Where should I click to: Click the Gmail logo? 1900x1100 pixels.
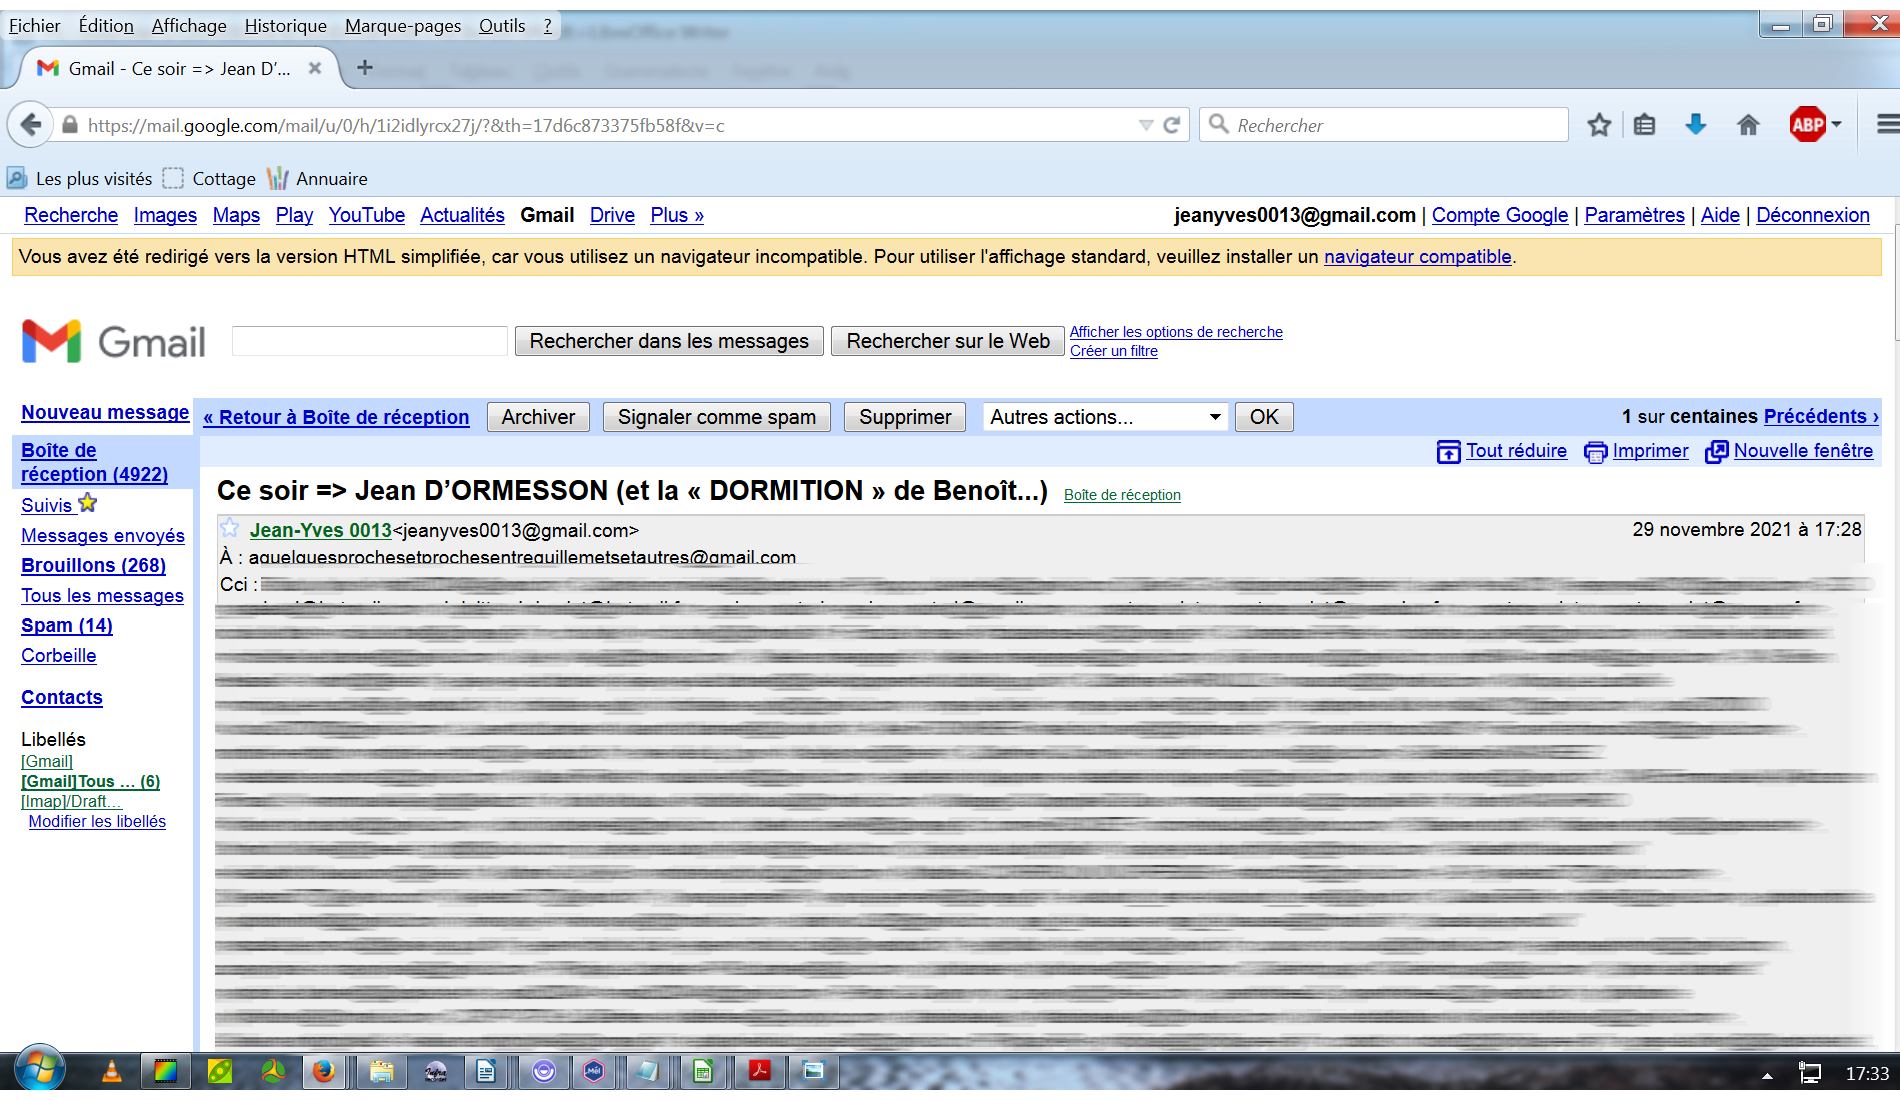coord(113,341)
